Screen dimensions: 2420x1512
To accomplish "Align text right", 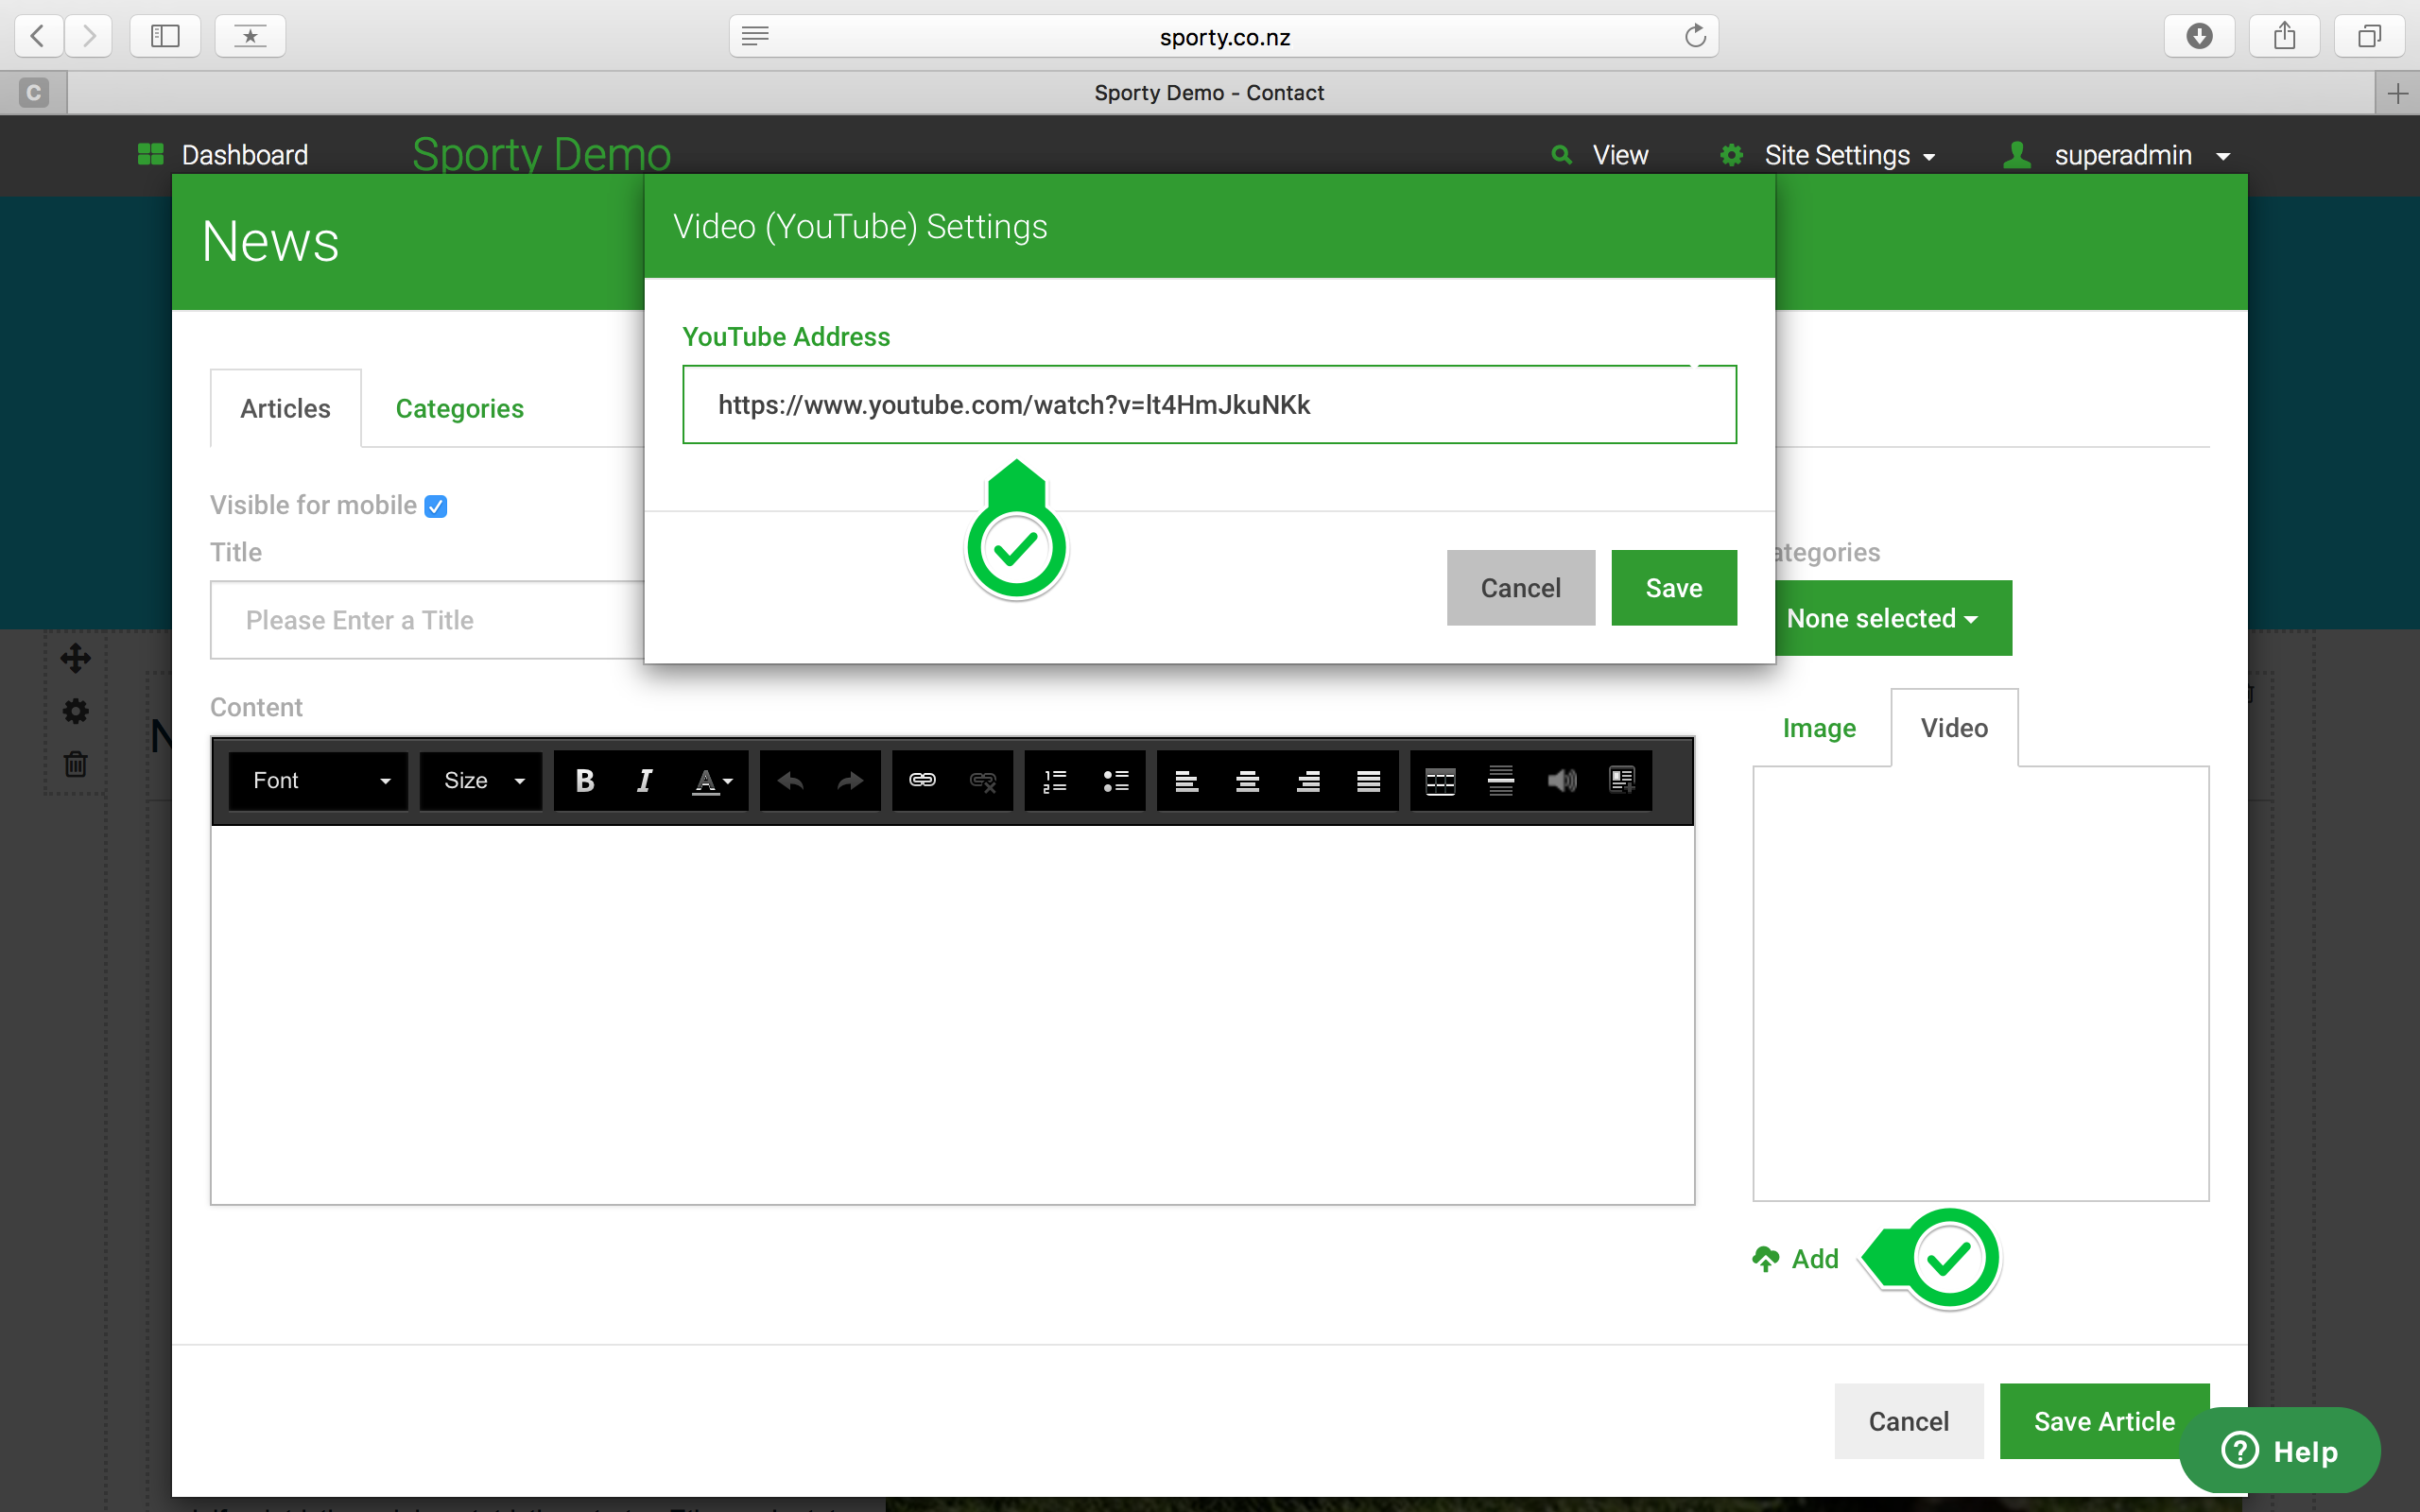I will point(1308,781).
